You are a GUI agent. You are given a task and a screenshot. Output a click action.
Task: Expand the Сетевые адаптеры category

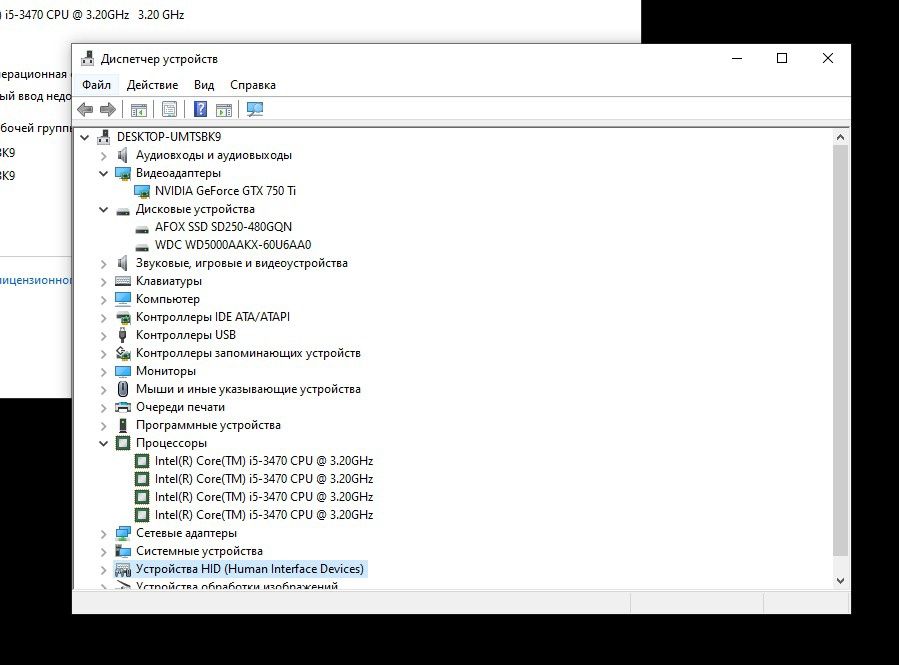104,534
